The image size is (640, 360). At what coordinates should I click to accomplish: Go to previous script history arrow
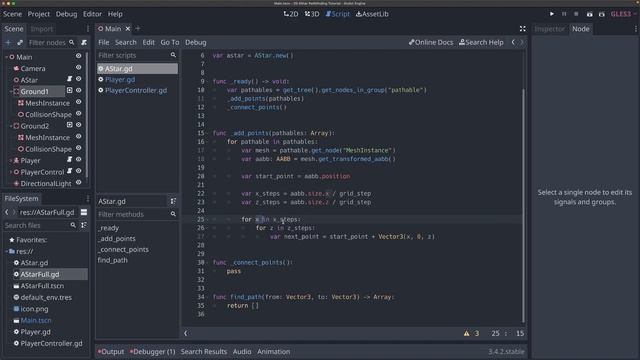pos(513,42)
